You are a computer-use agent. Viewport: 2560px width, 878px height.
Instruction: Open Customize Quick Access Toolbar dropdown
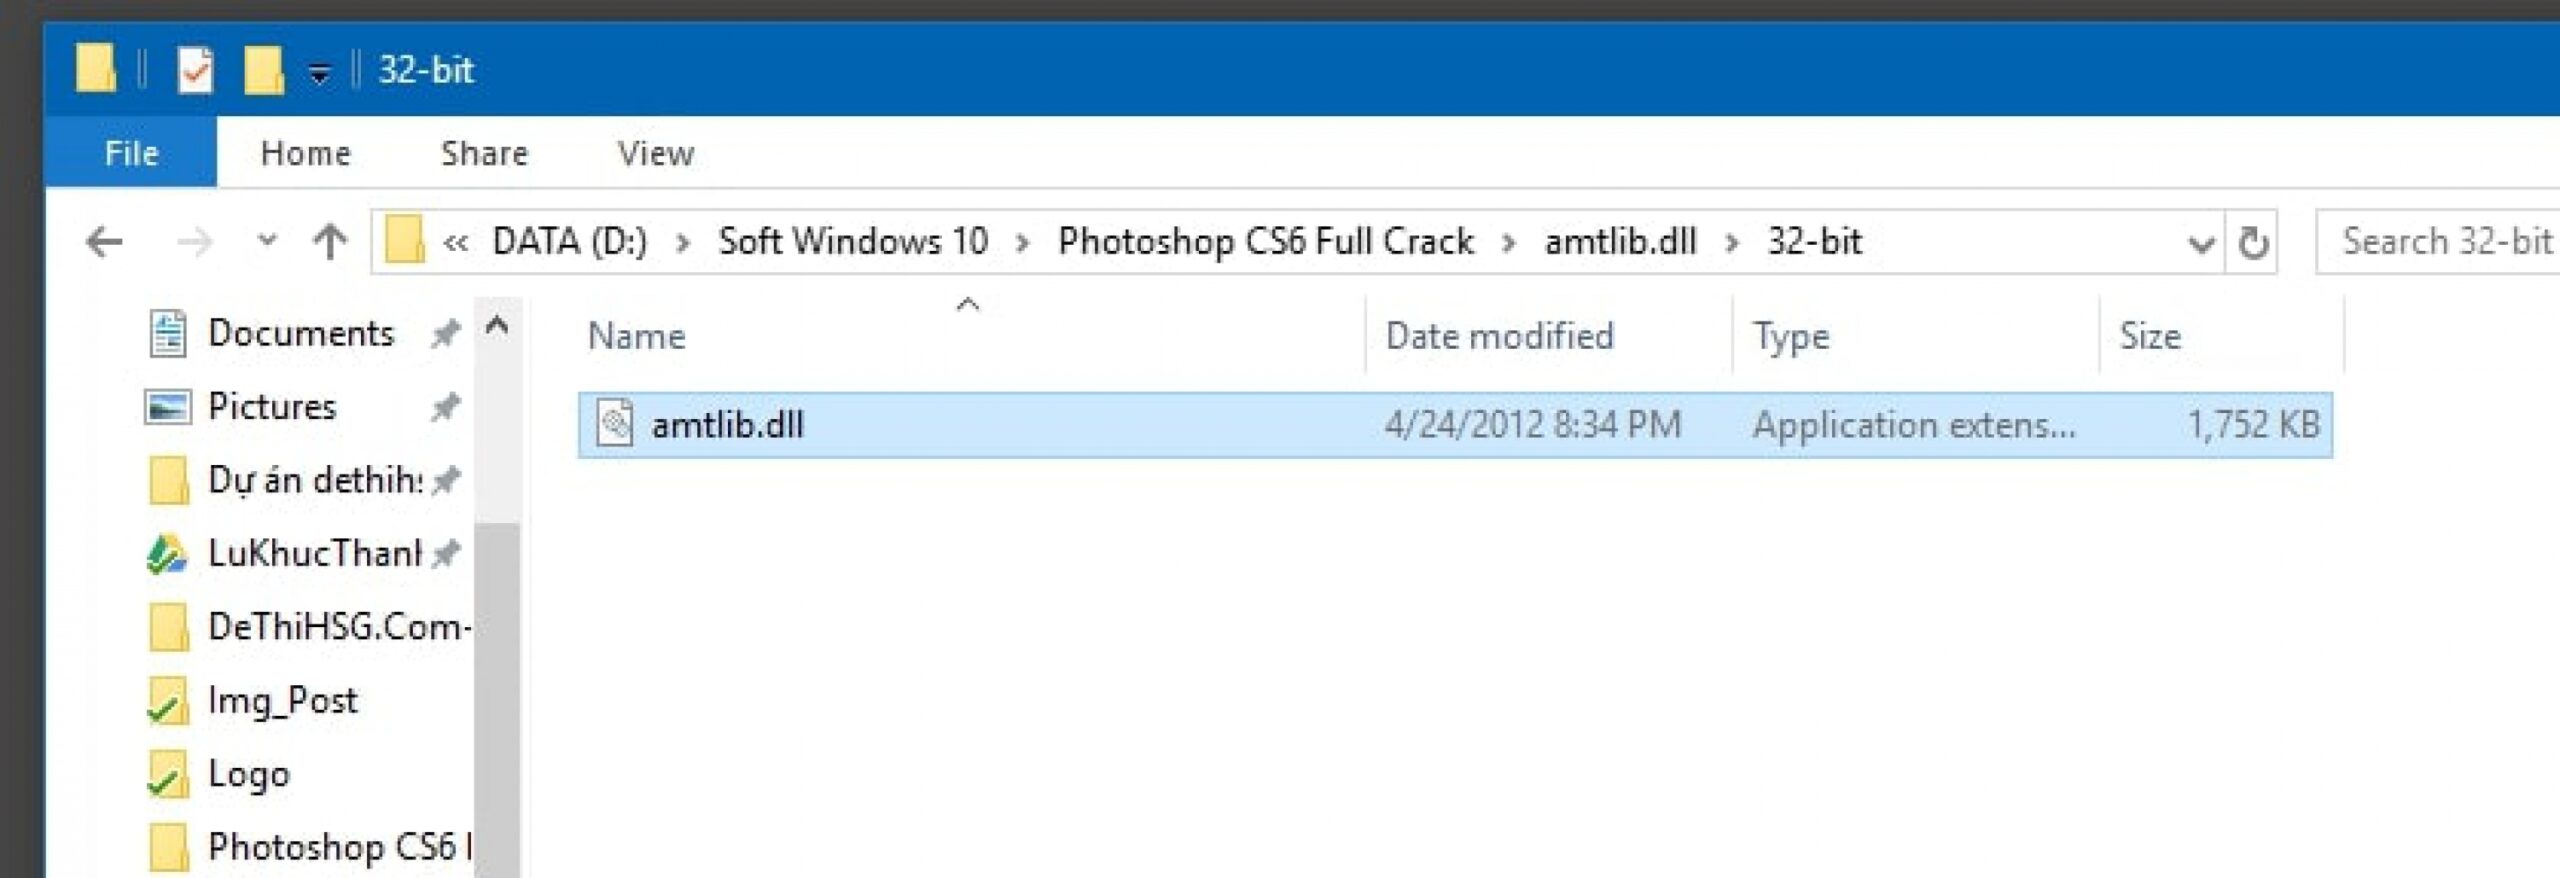coord(319,73)
